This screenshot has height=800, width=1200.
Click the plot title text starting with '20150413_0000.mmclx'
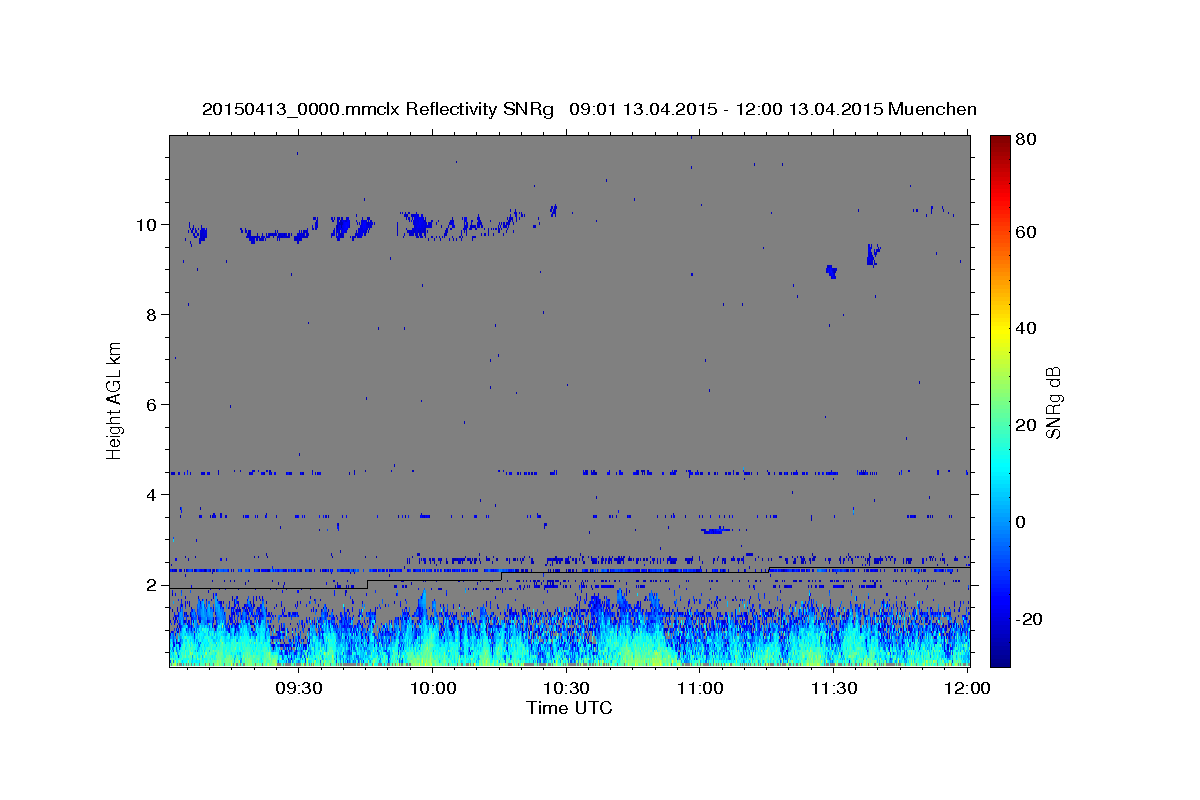589,109
